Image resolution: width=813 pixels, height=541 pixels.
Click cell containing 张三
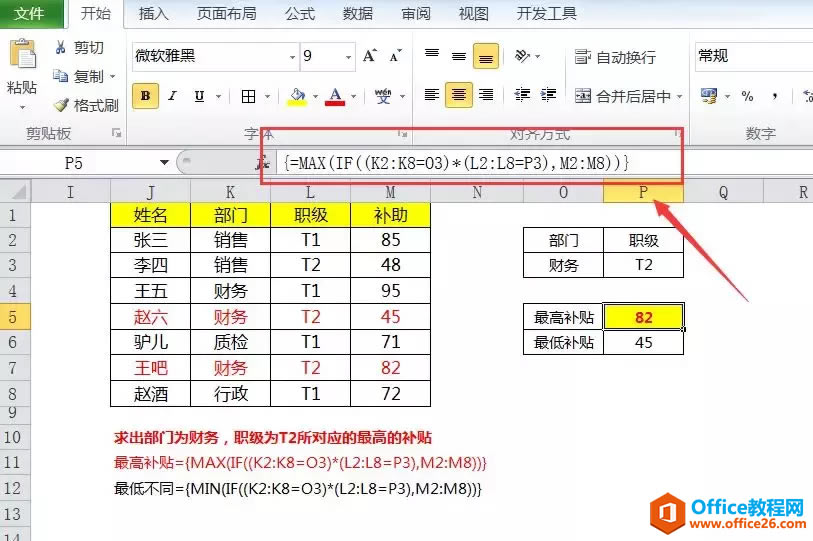pyautogui.click(x=150, y=240)
